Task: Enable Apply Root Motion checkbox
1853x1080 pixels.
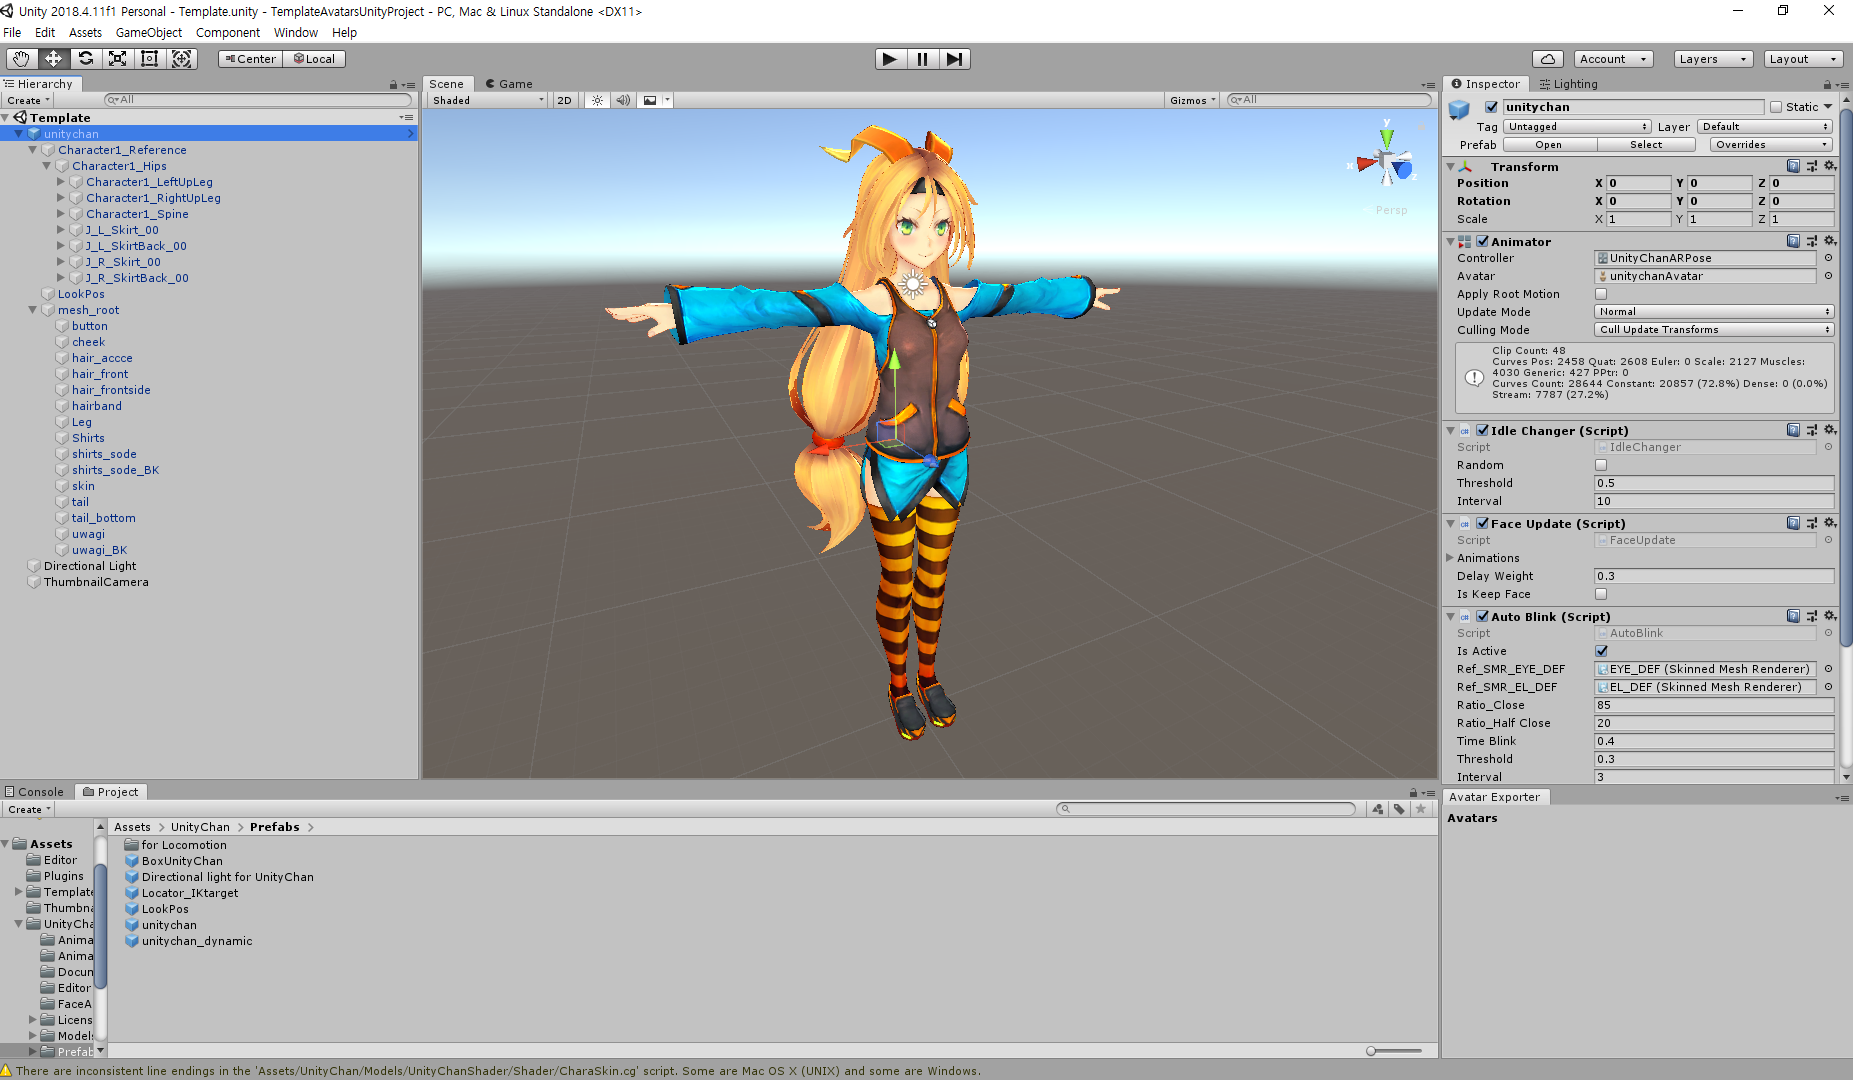Action: coord(1601,294)
